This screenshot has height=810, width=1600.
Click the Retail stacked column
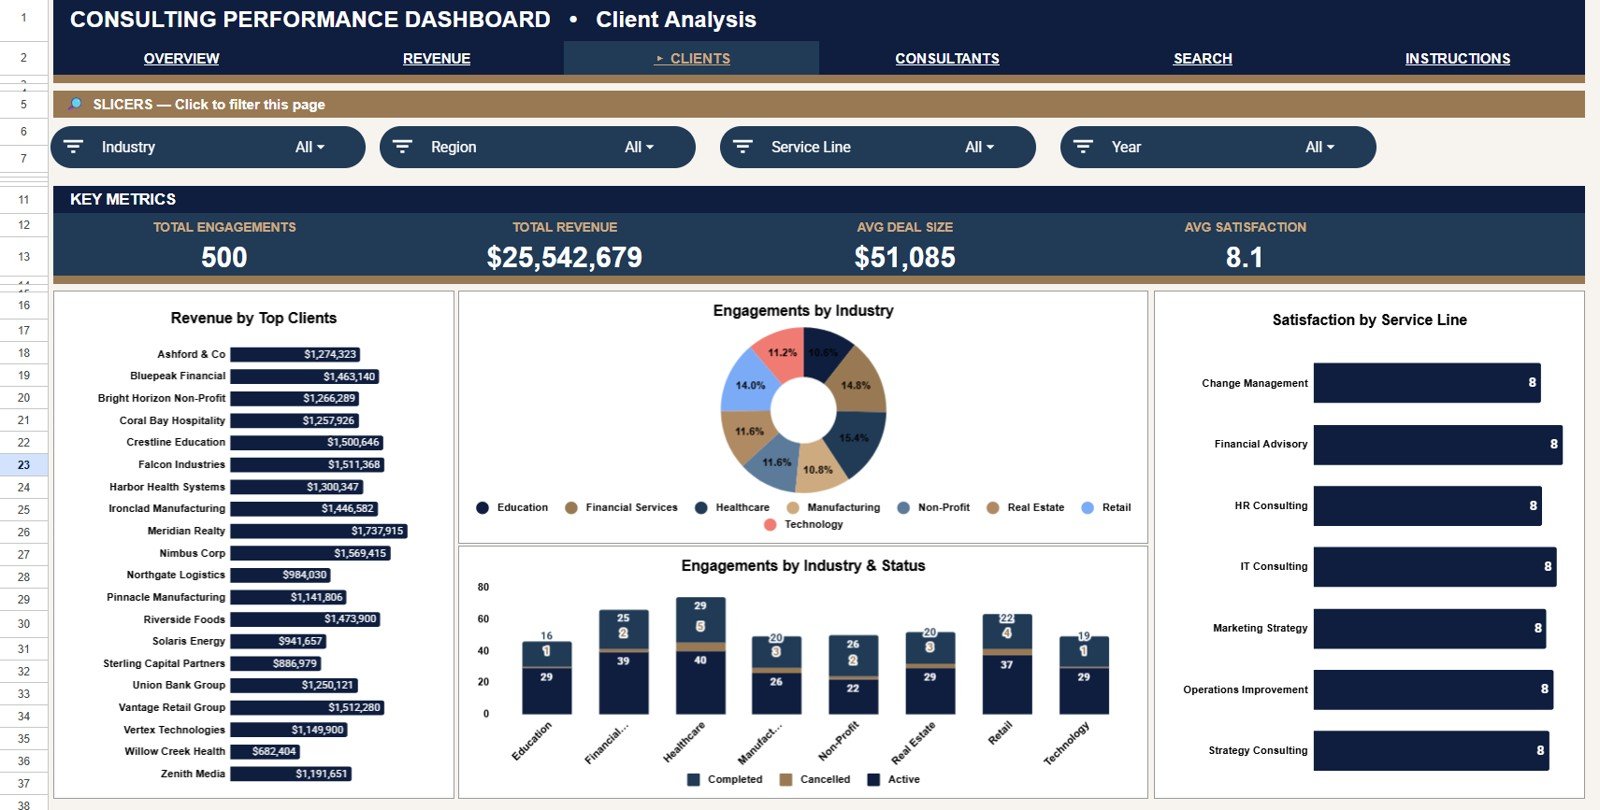[x=1007, y=664]
